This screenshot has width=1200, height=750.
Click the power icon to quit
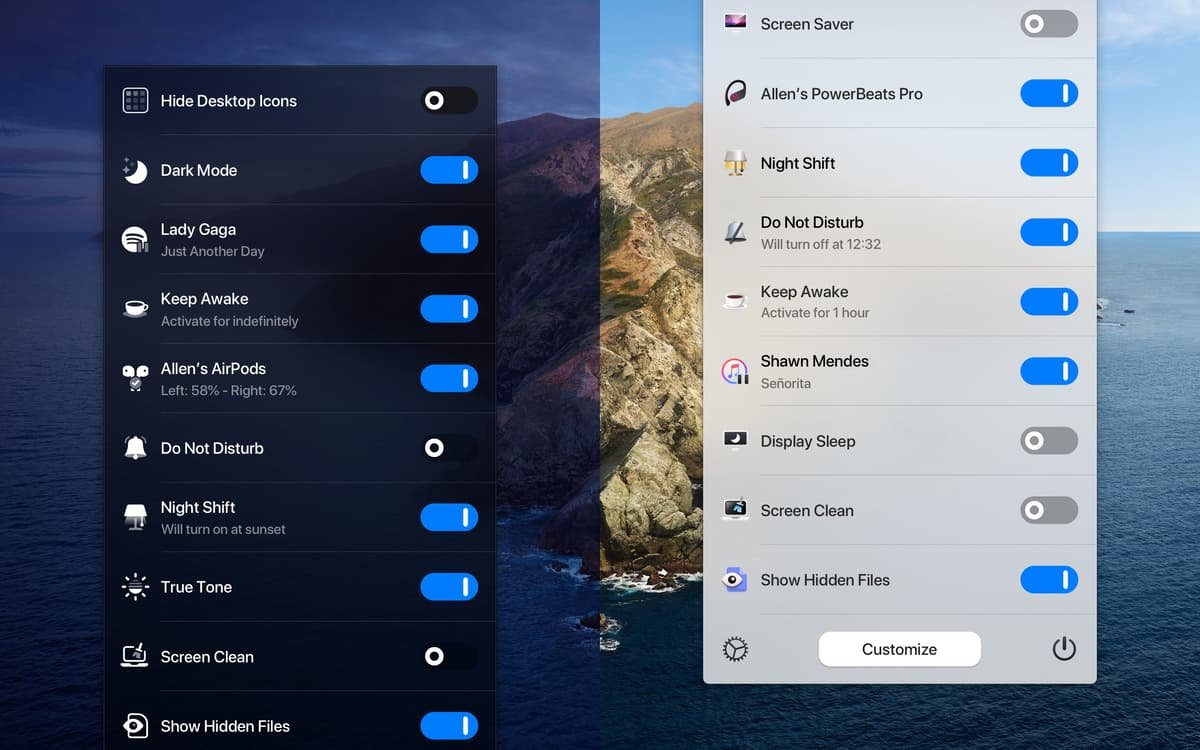(1064, 649)
